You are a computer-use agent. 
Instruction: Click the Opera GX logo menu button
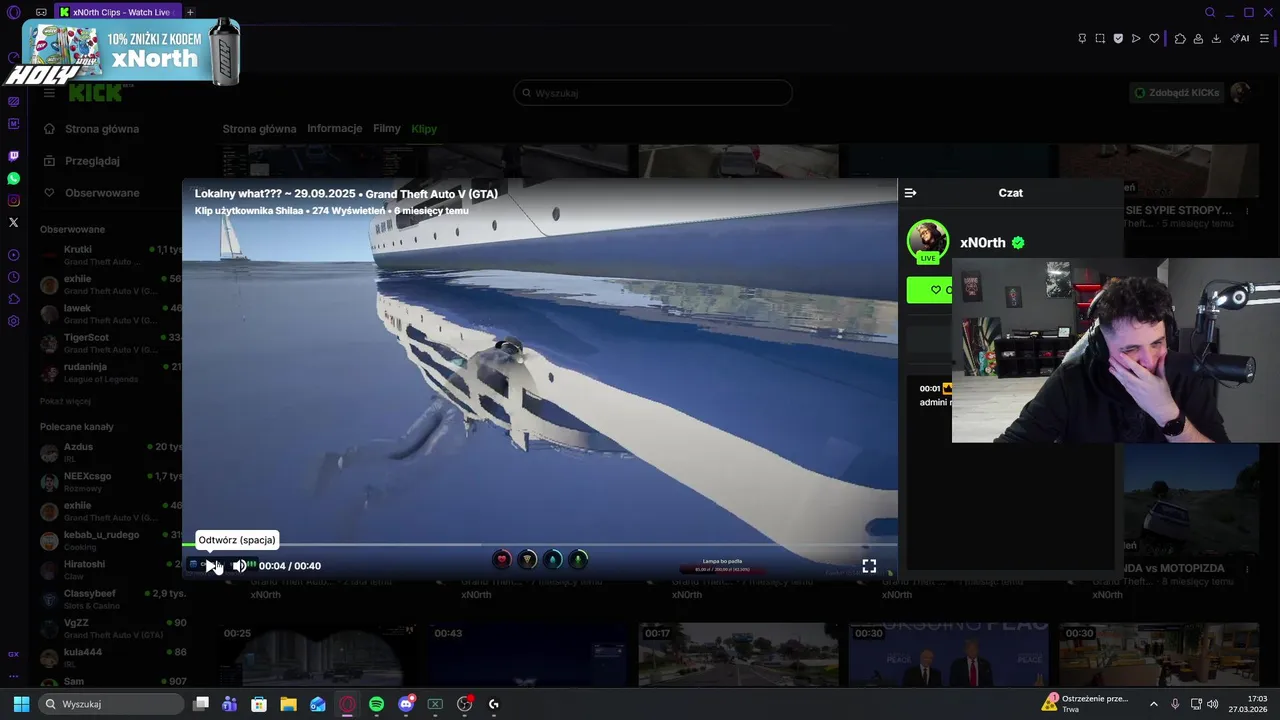pyautogui.click(x=13, y=12)
